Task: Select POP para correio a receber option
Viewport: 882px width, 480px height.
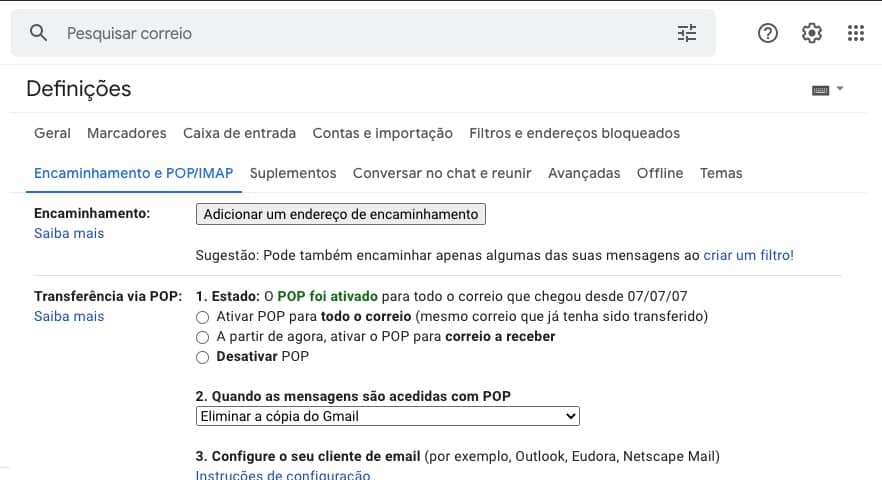Action: (203, 336)
